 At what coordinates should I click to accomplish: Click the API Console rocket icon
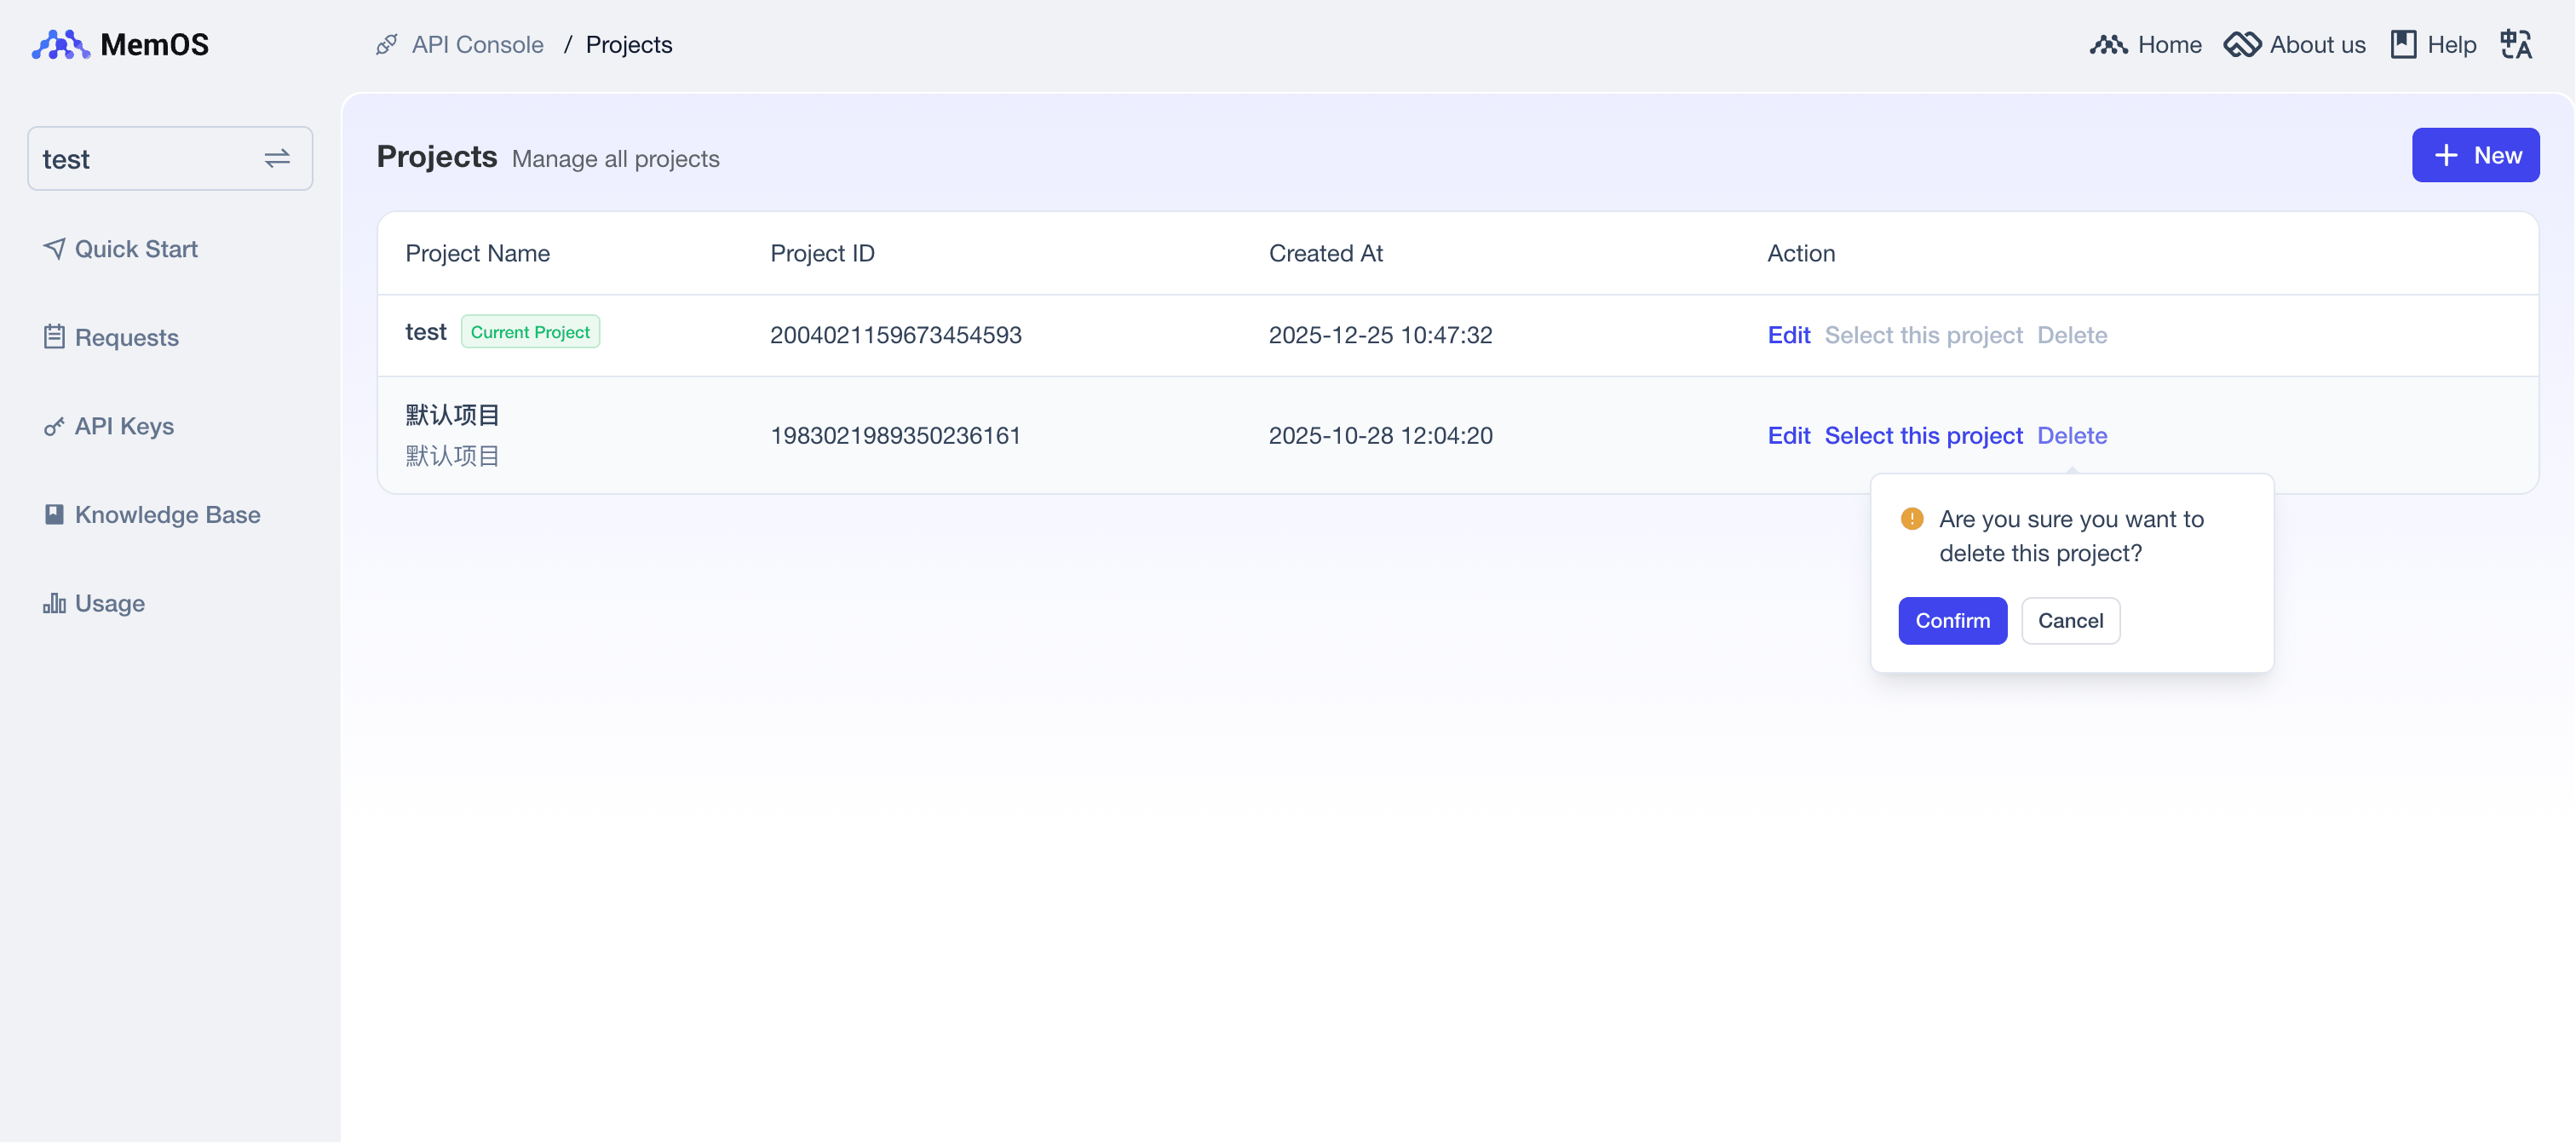(x=387, y=45)
